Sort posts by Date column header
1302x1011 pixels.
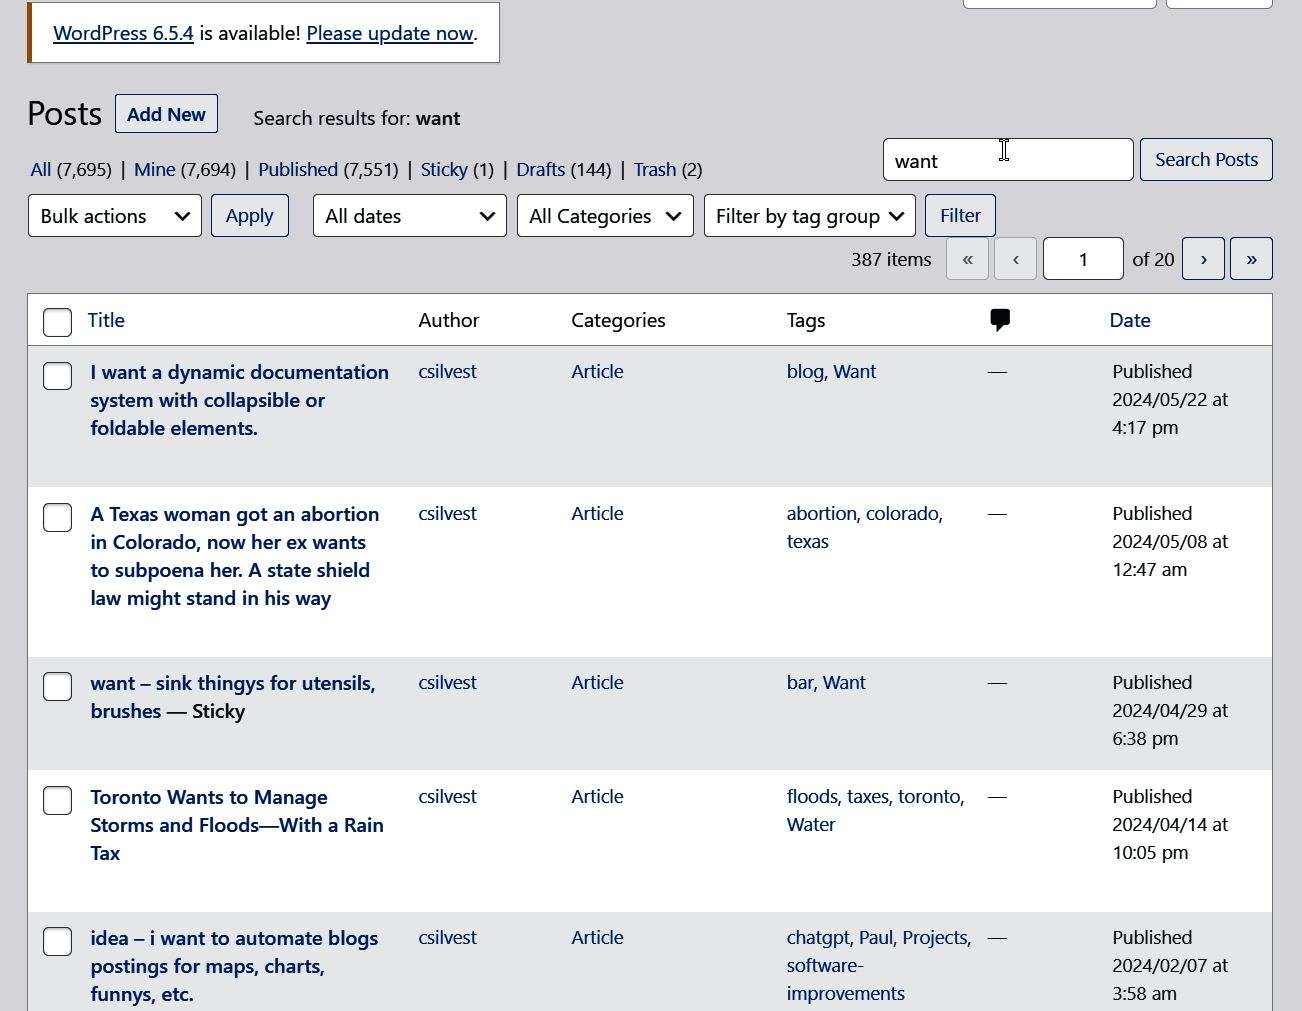(x=1130, y=320)
